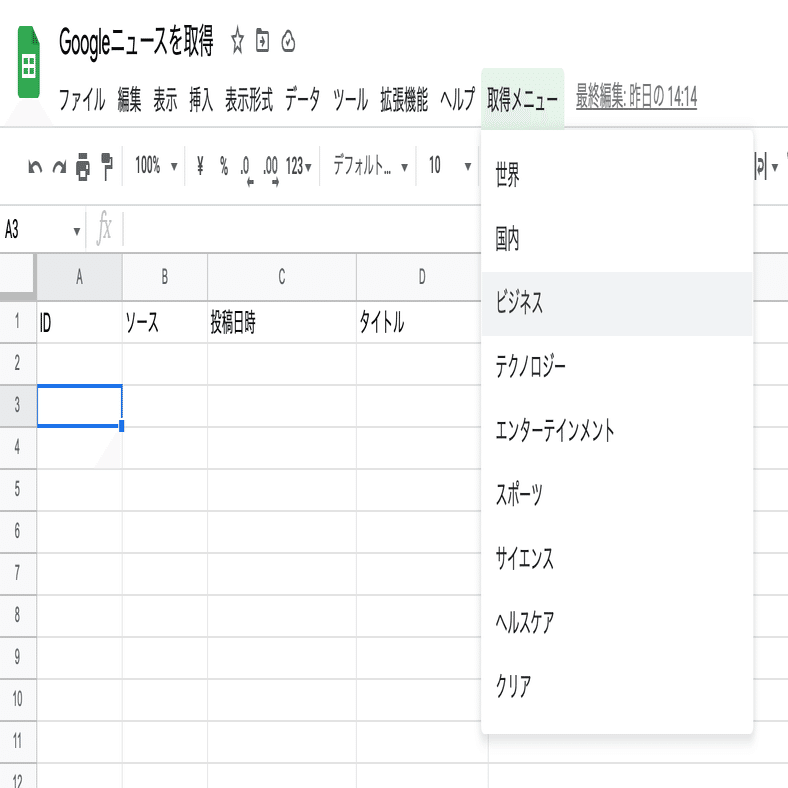Open the 編集 menu

click(x=129, y=99)
